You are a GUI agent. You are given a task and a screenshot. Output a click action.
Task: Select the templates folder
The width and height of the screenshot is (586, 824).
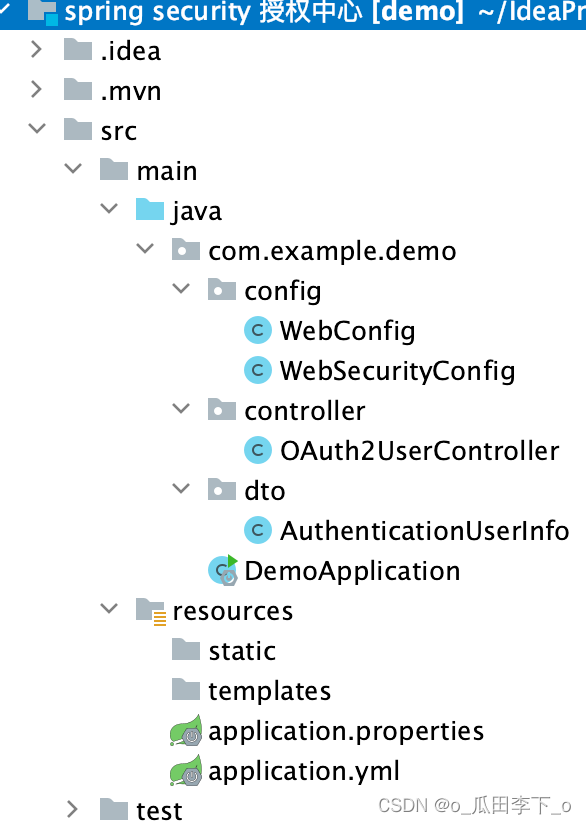click(270, 690)
